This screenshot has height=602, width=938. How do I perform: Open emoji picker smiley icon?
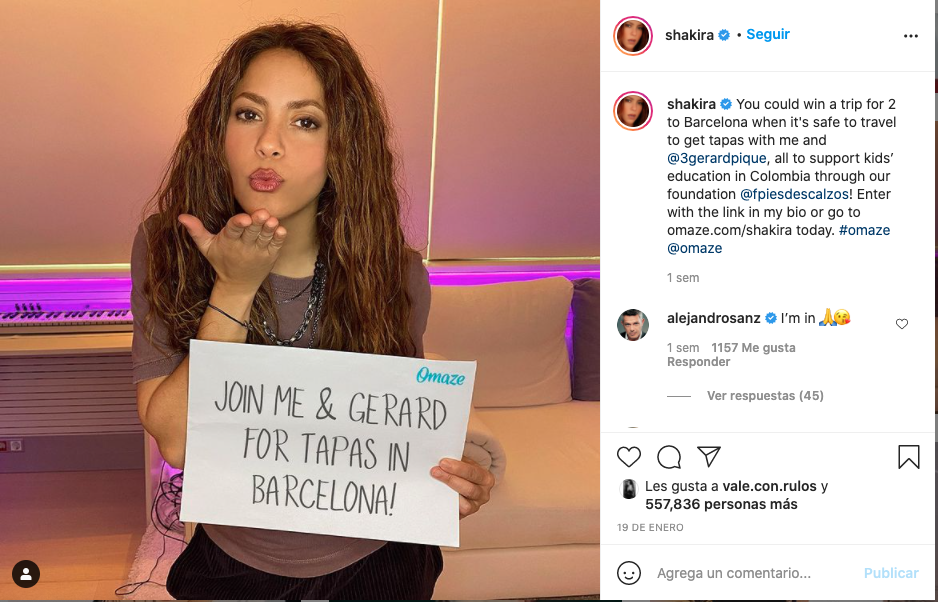629,573
